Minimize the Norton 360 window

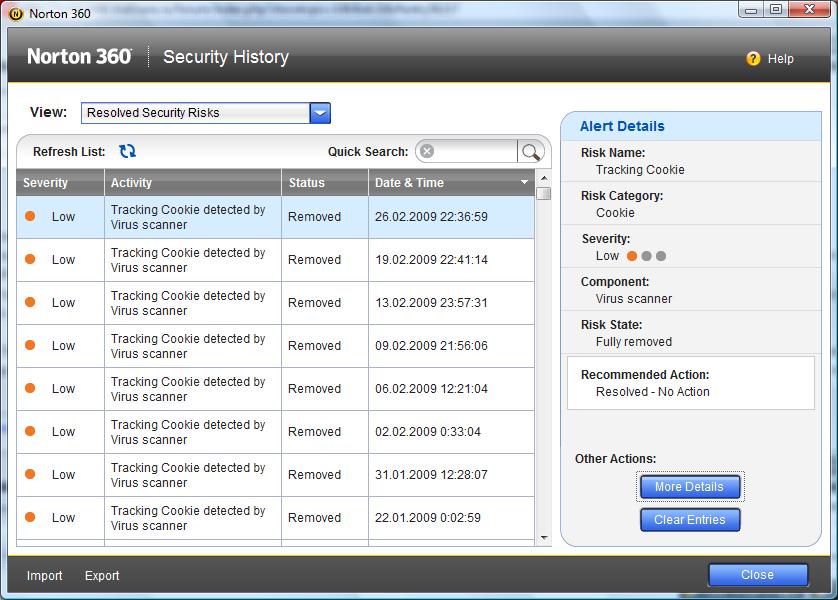(751, 10)
